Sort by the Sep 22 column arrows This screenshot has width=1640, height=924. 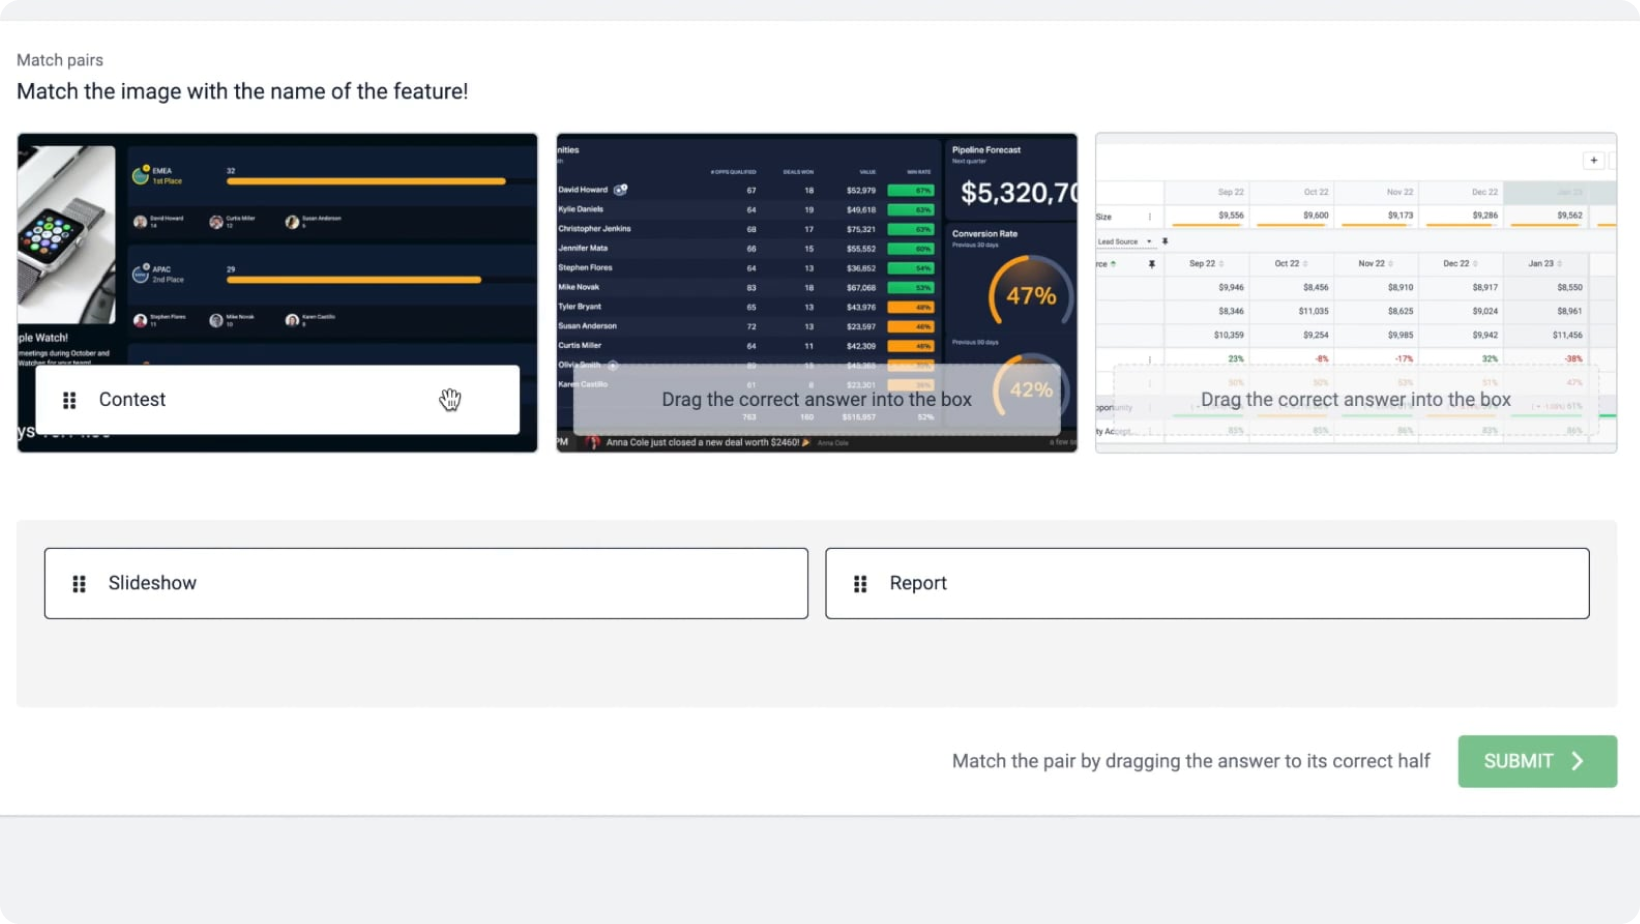[1221, 264]
